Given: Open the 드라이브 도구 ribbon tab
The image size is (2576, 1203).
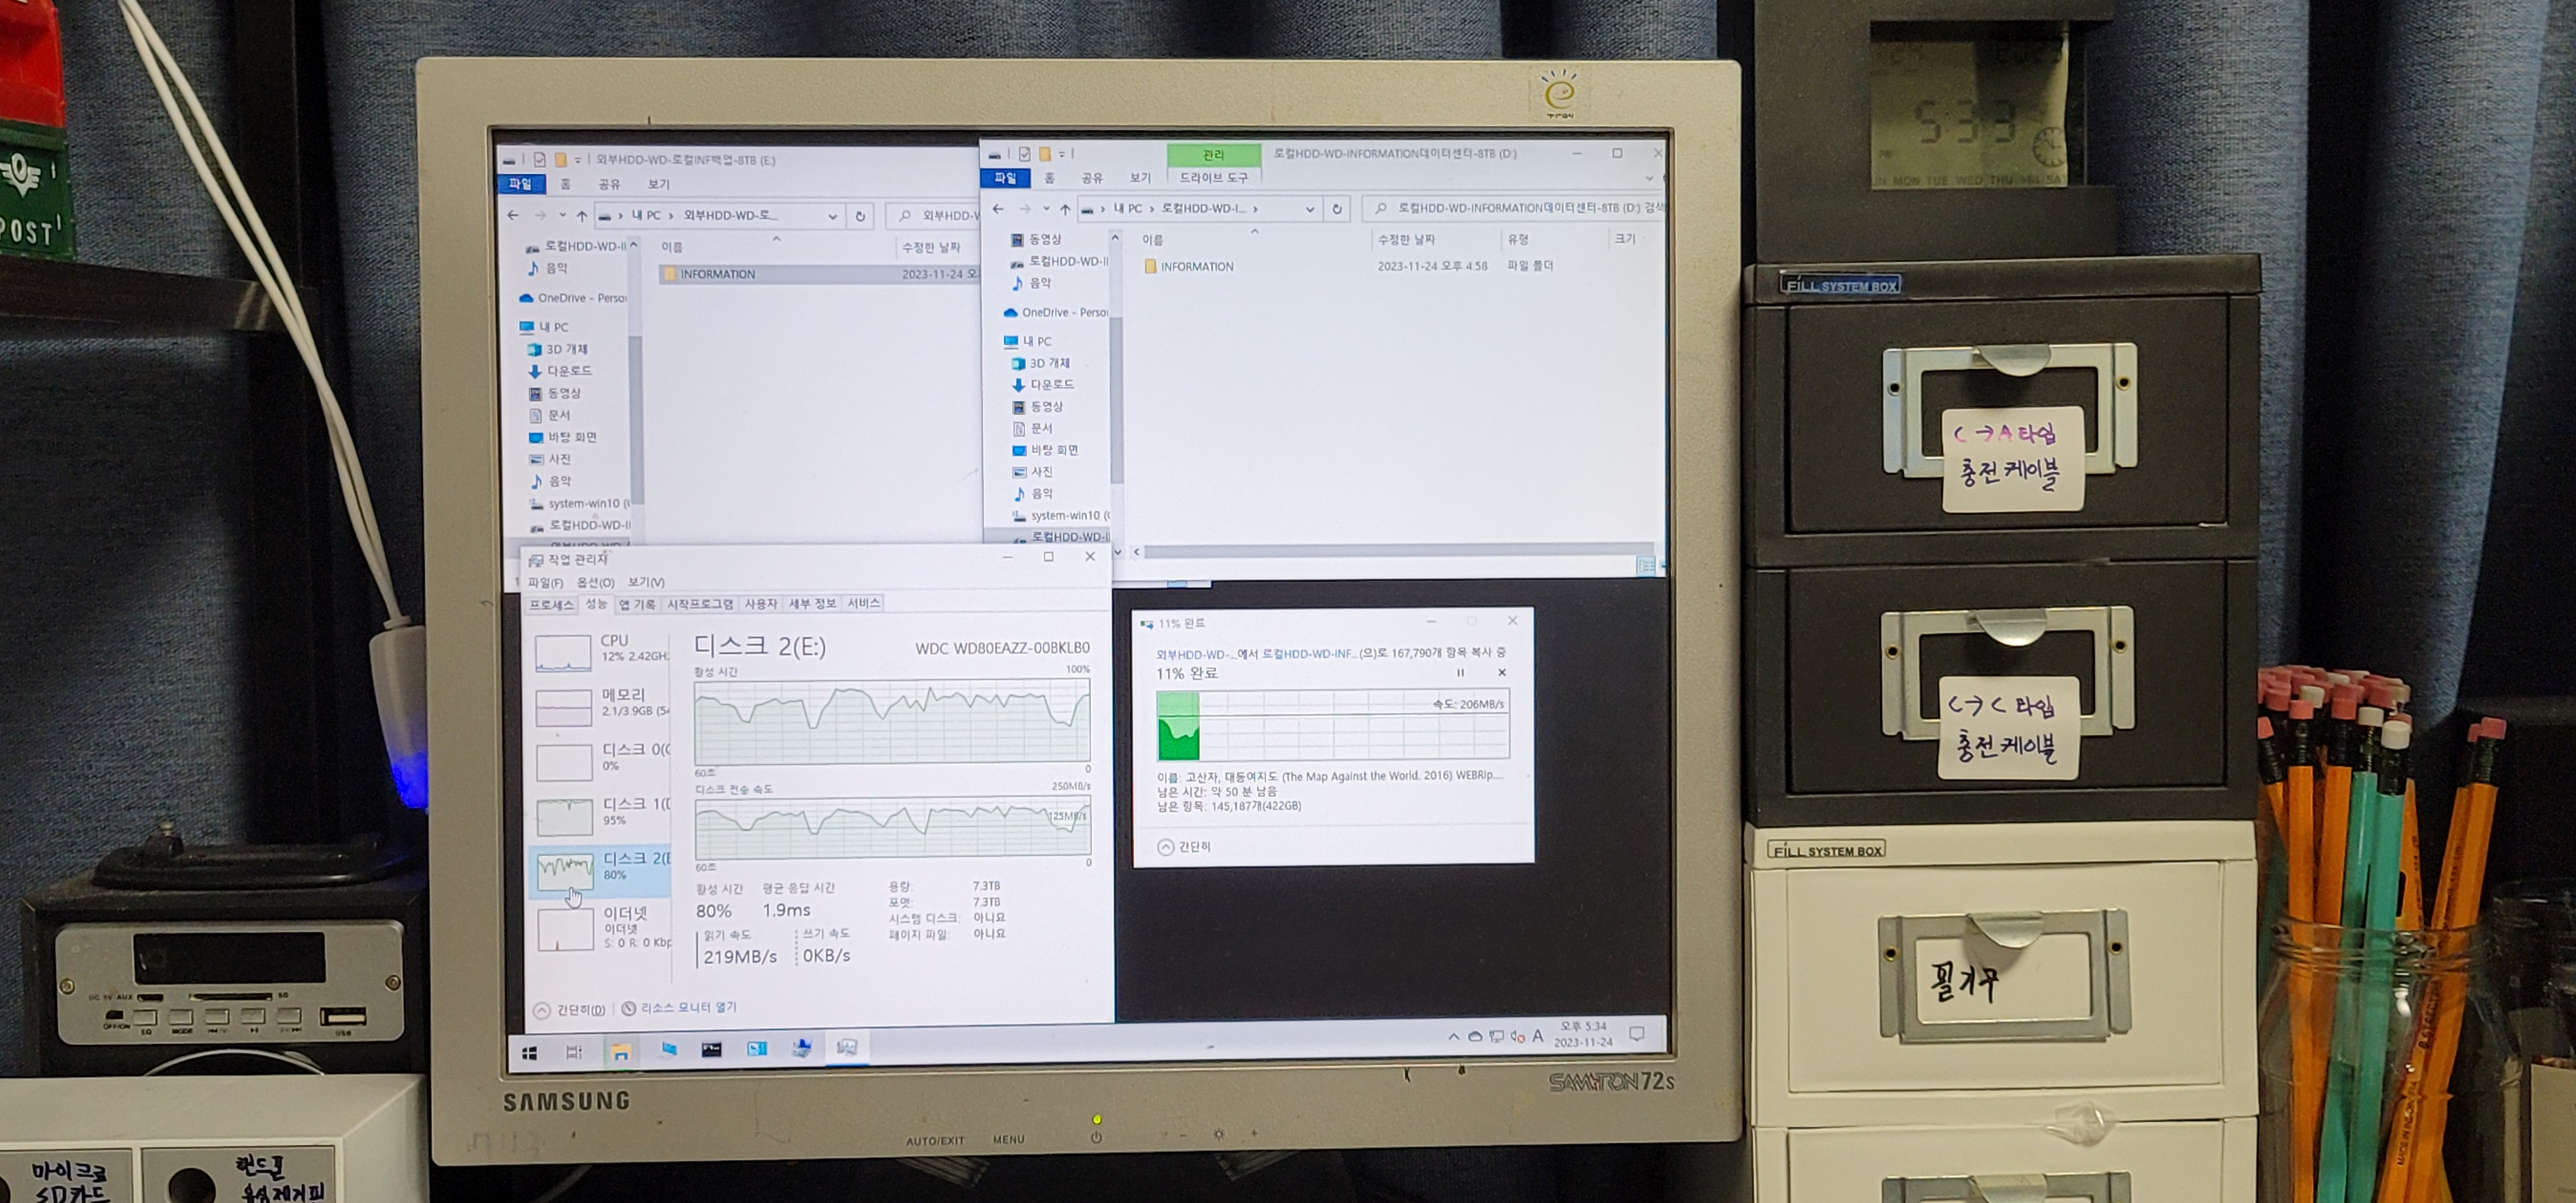Looking at the screenshot, I should [x=1213, y=178].
